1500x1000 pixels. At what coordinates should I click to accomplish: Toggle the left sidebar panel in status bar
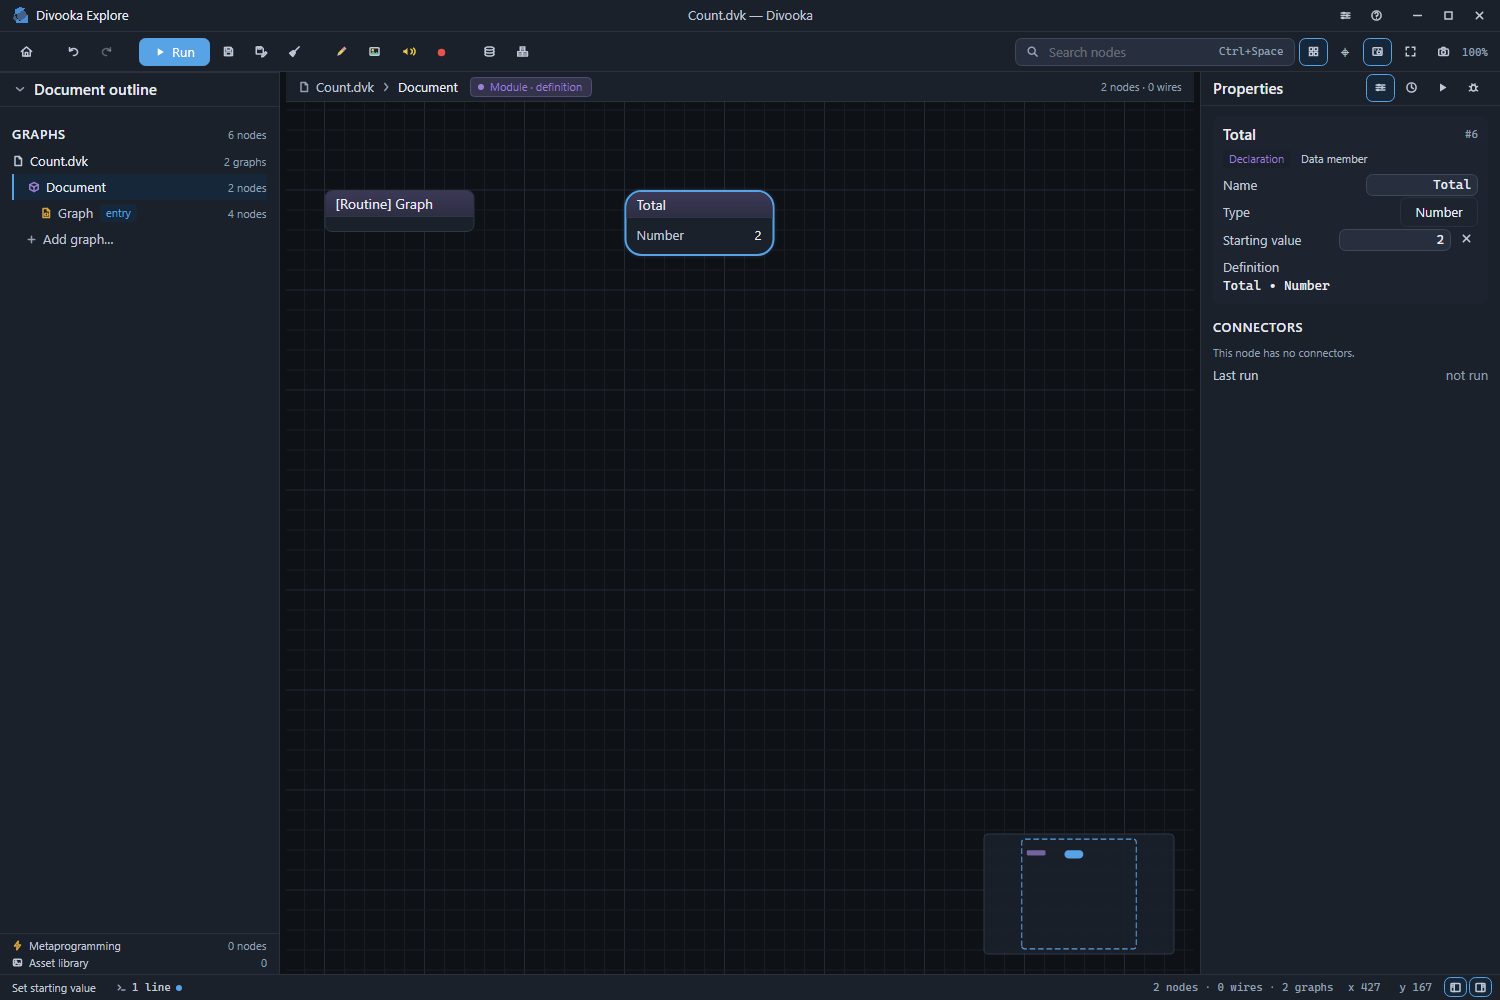pyautogui.click(x=1456, y=987)
